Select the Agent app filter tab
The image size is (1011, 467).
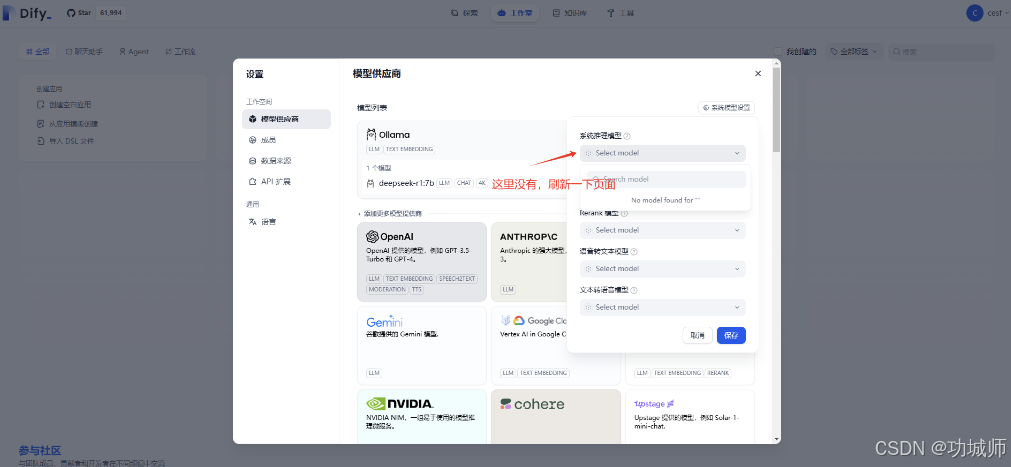click(x=133, y=52)
